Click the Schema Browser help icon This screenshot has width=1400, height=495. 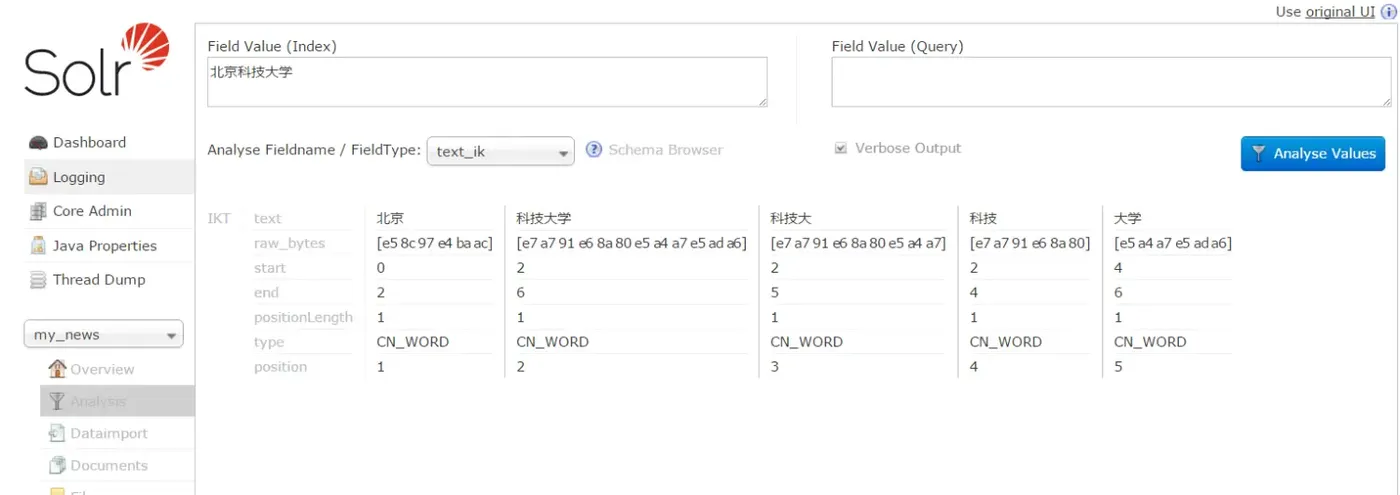594,150
